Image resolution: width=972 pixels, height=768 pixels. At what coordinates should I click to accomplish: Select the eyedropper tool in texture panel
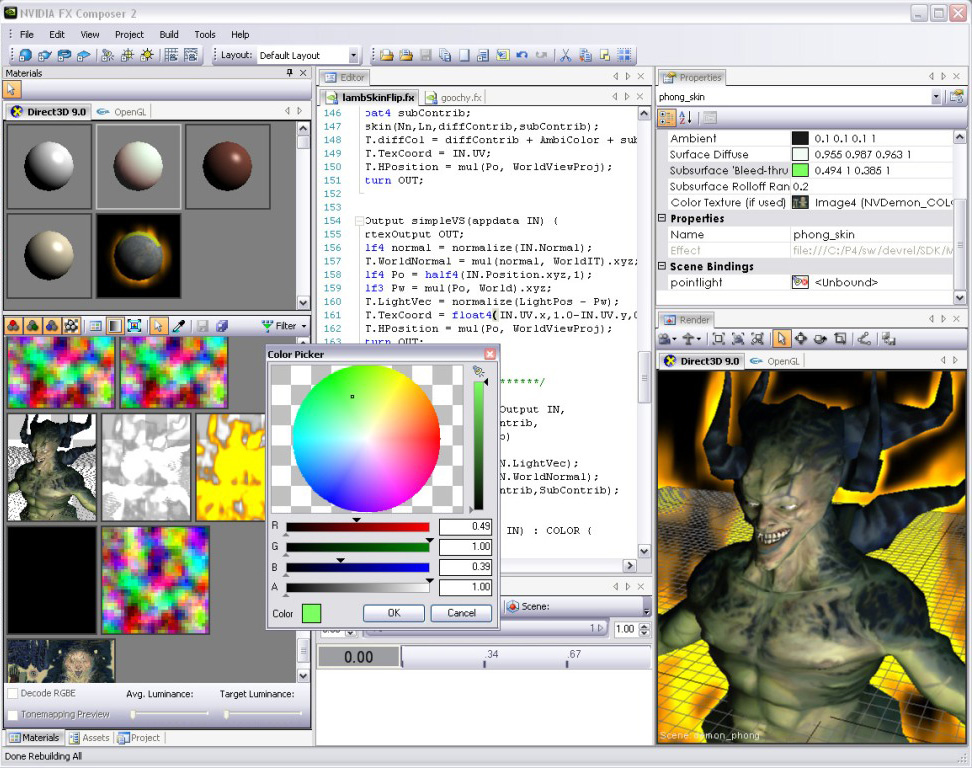pos(179,326)
